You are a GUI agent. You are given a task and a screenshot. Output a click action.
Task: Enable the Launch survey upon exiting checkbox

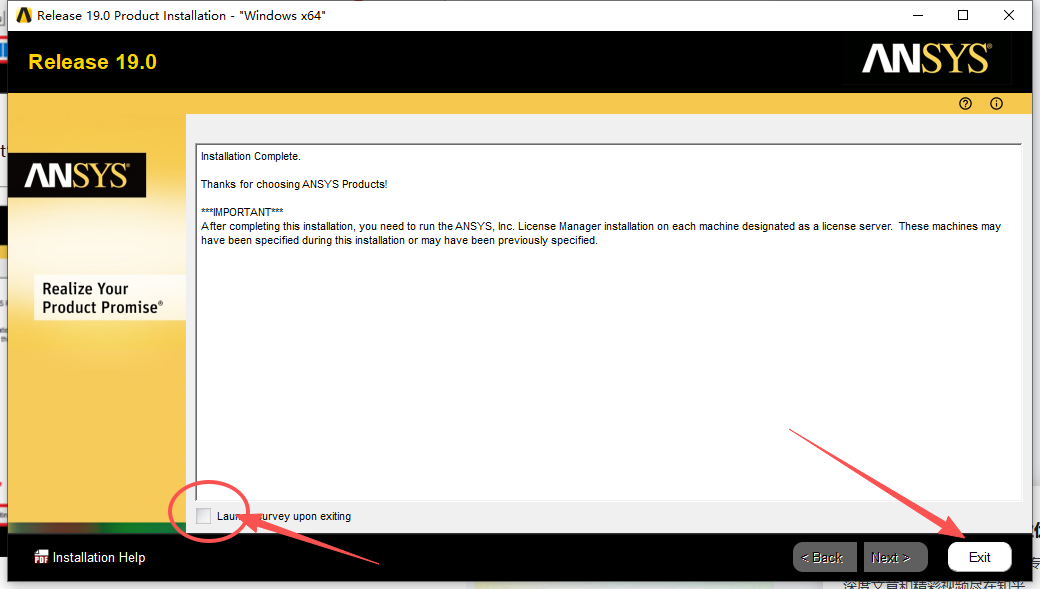tap(204, 516)
